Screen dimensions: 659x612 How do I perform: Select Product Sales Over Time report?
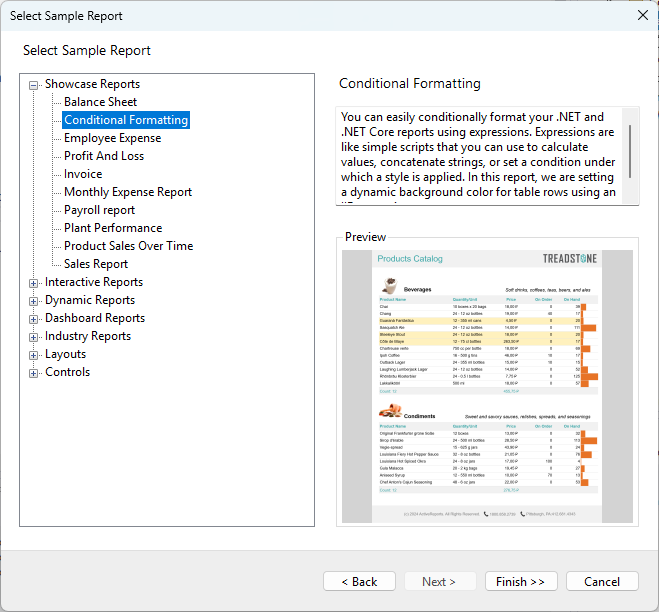coord(128,246)
